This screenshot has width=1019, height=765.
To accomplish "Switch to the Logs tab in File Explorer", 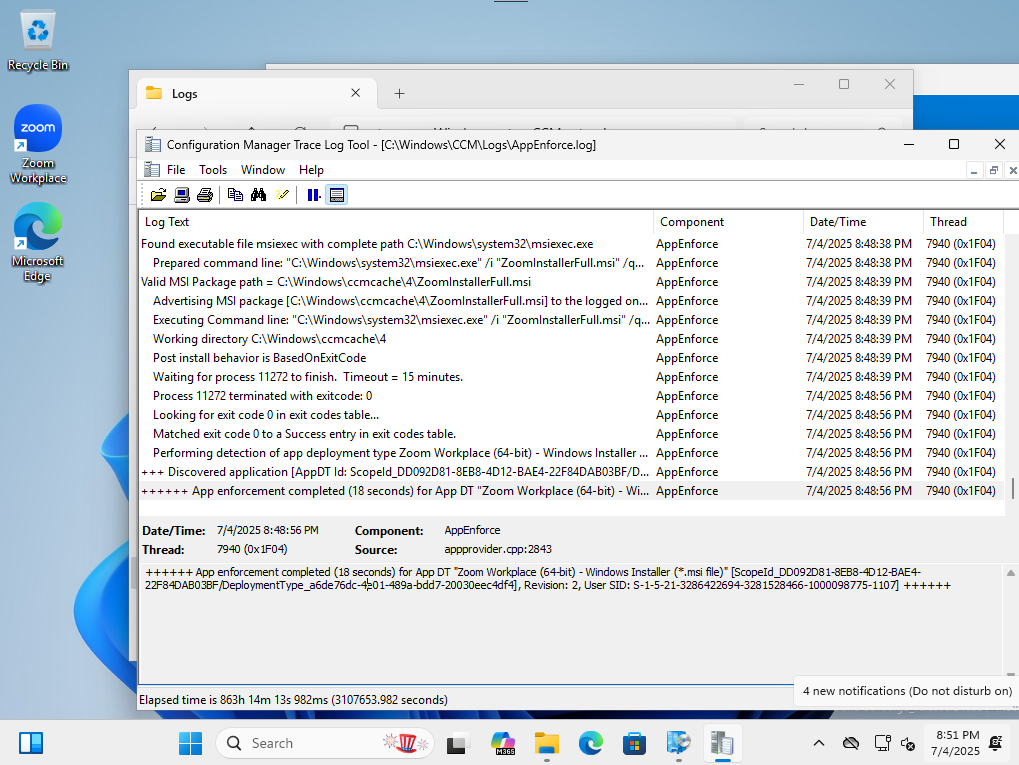I will 257,94.
